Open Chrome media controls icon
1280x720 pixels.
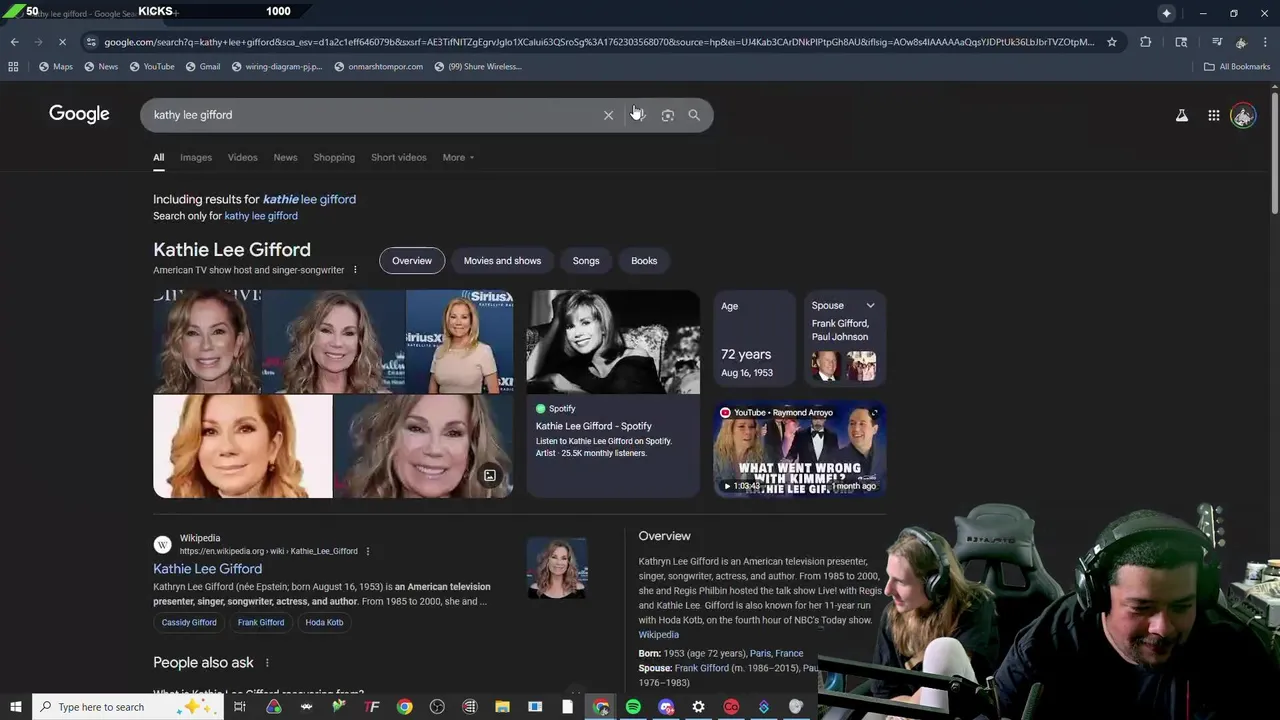click(1216, 42)
